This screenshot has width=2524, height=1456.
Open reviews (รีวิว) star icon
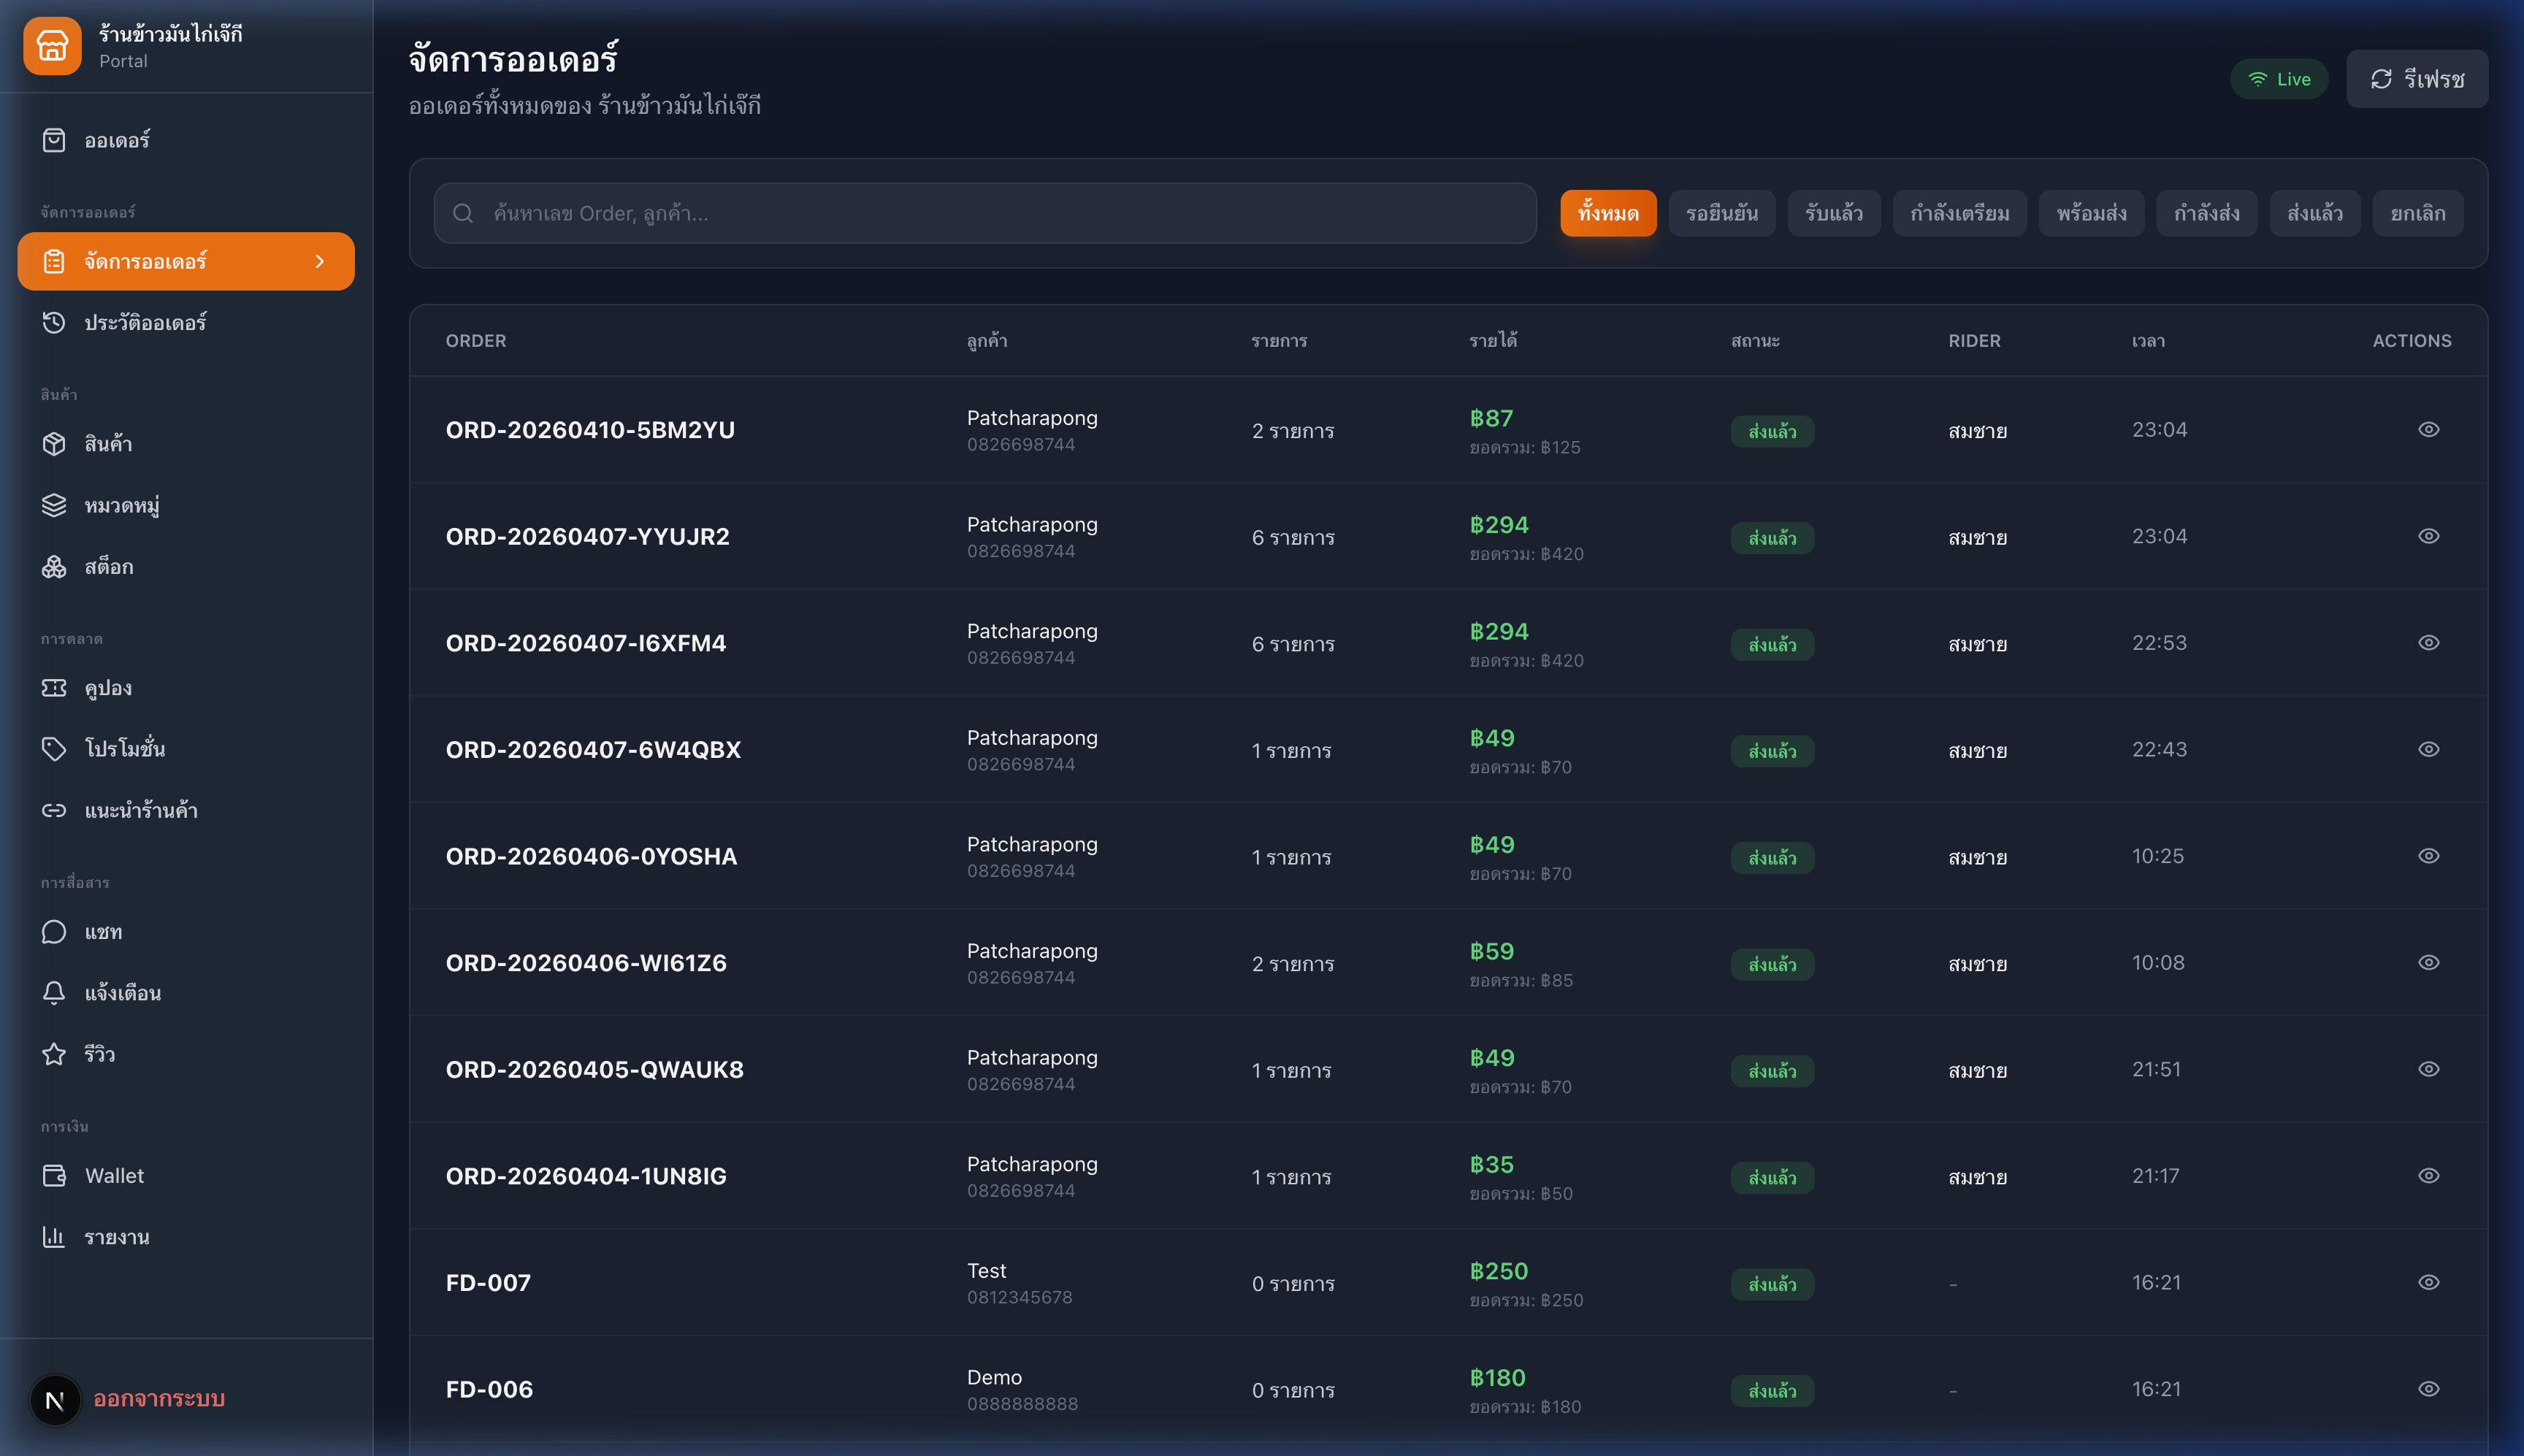coord(54,1054)
